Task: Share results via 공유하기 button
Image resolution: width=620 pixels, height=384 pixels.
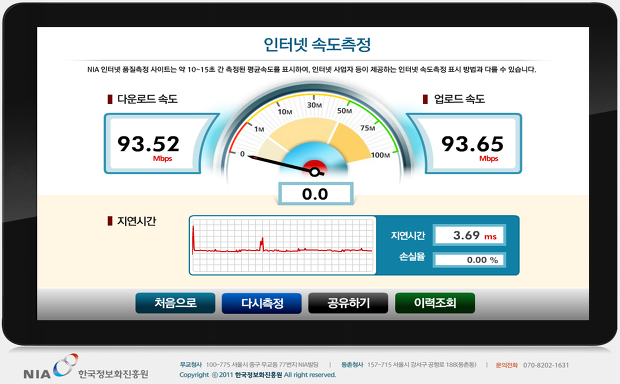Action: click(348, 303)
